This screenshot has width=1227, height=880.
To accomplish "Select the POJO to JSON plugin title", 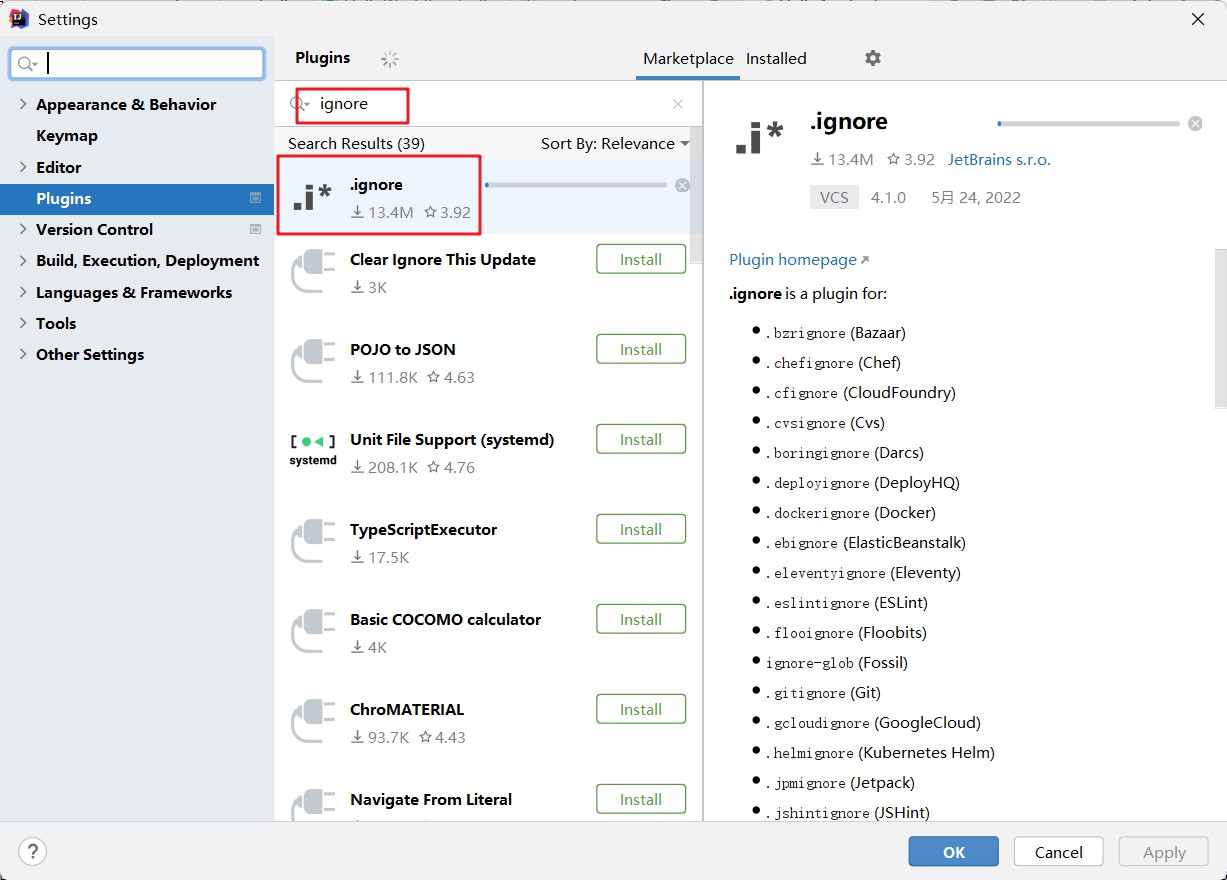I will pos(403,349).
